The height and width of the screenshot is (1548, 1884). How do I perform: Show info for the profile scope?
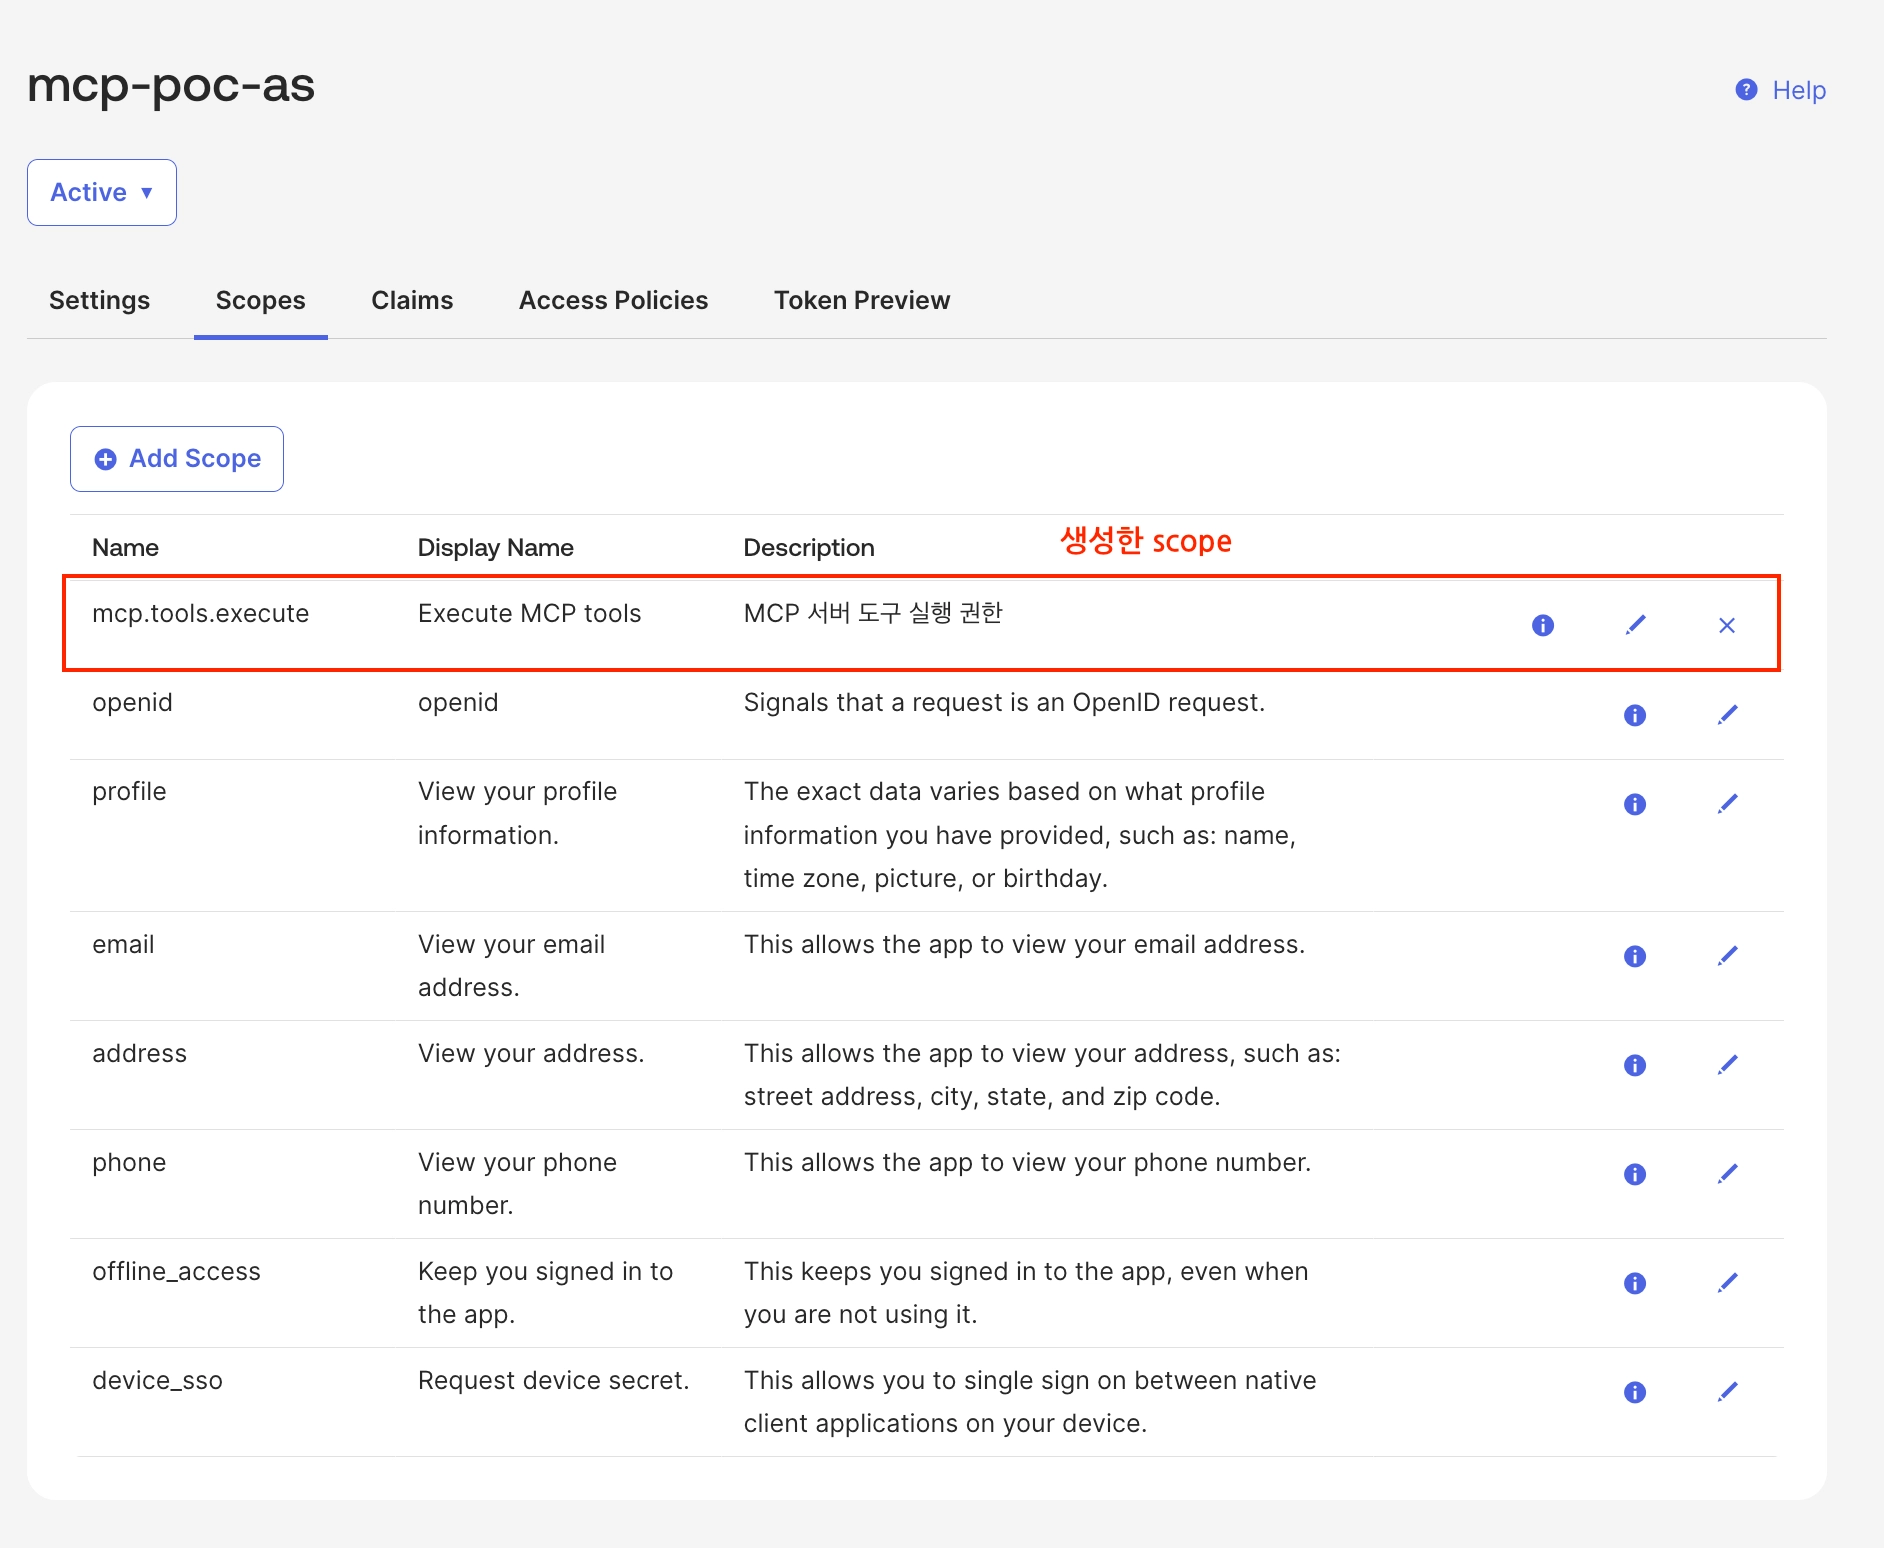point(1635,804)
